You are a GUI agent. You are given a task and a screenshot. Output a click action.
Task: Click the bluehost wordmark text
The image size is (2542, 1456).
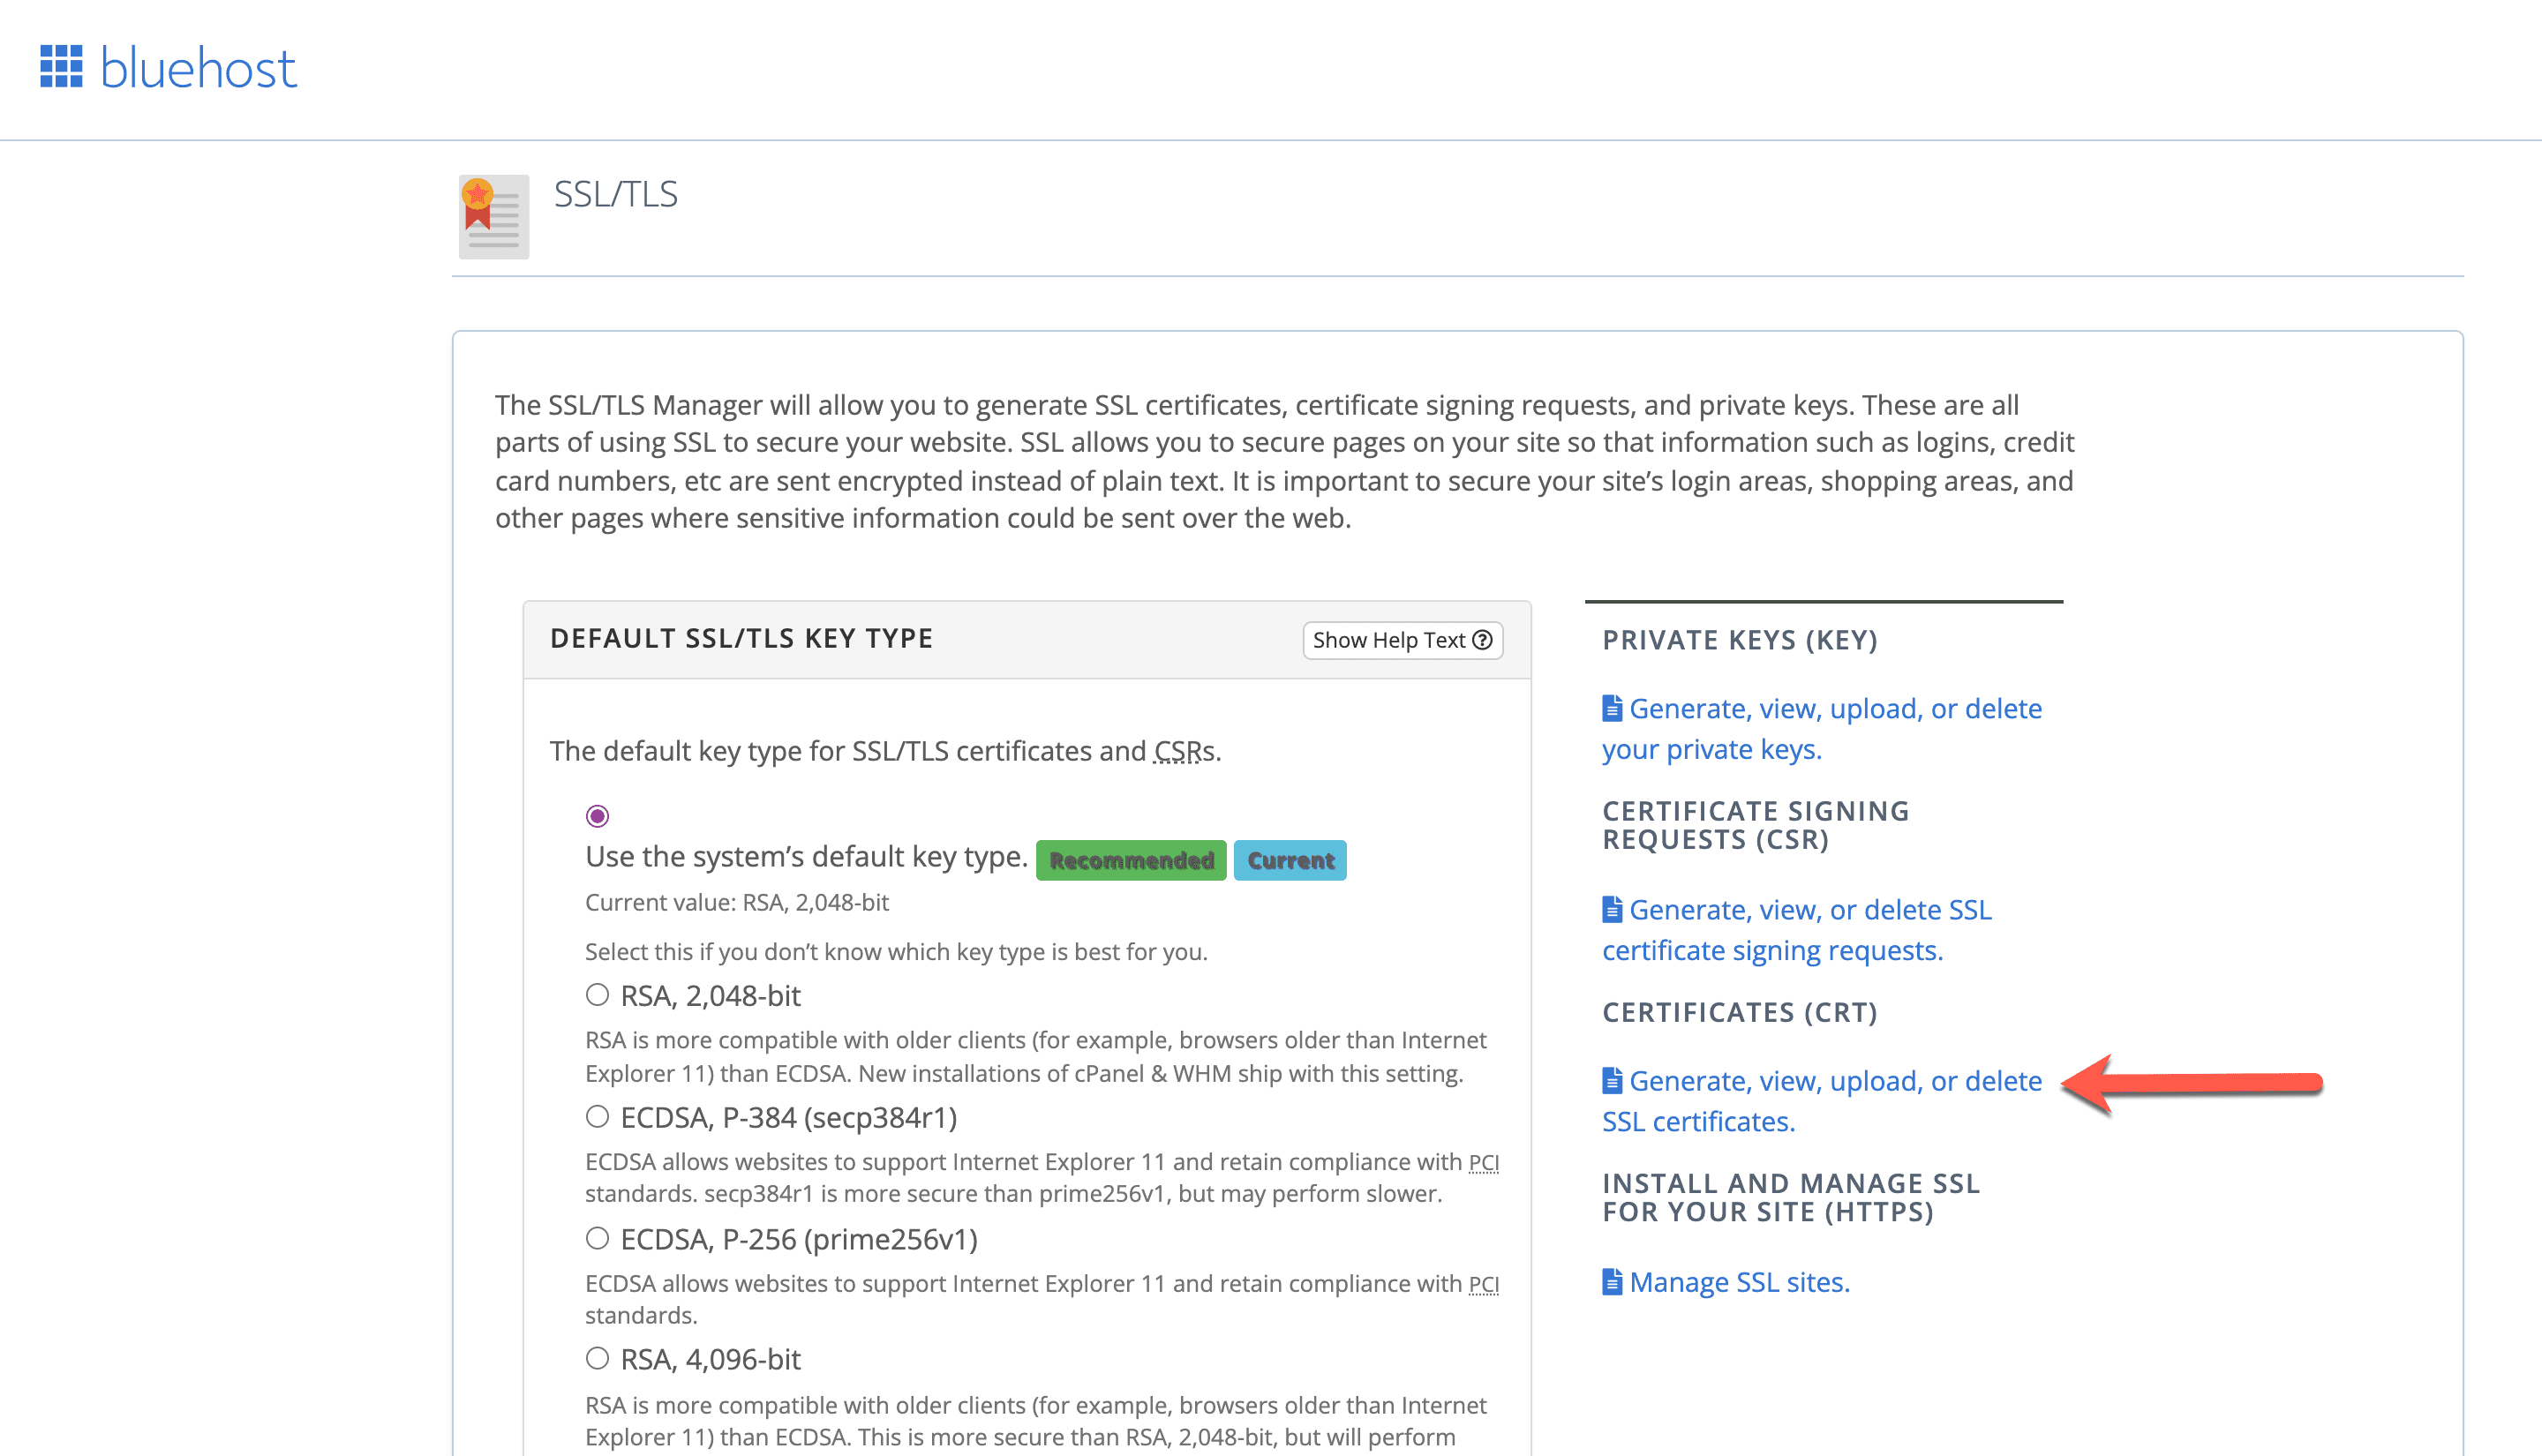coord(198,68)
